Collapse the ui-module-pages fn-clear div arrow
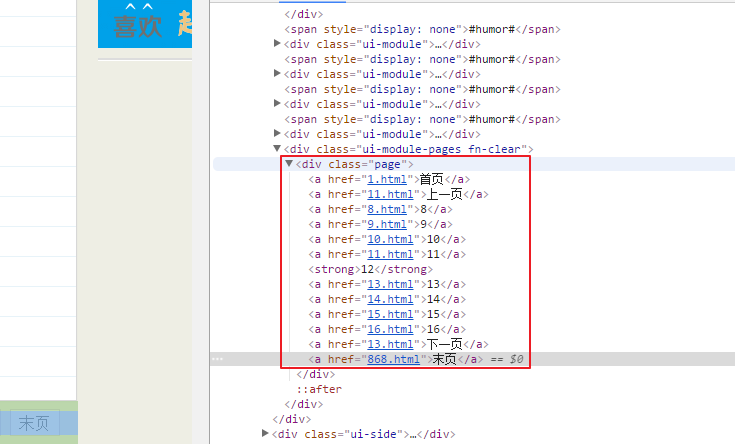The height and width of the screenshot is (444, 735). point(277,149)
